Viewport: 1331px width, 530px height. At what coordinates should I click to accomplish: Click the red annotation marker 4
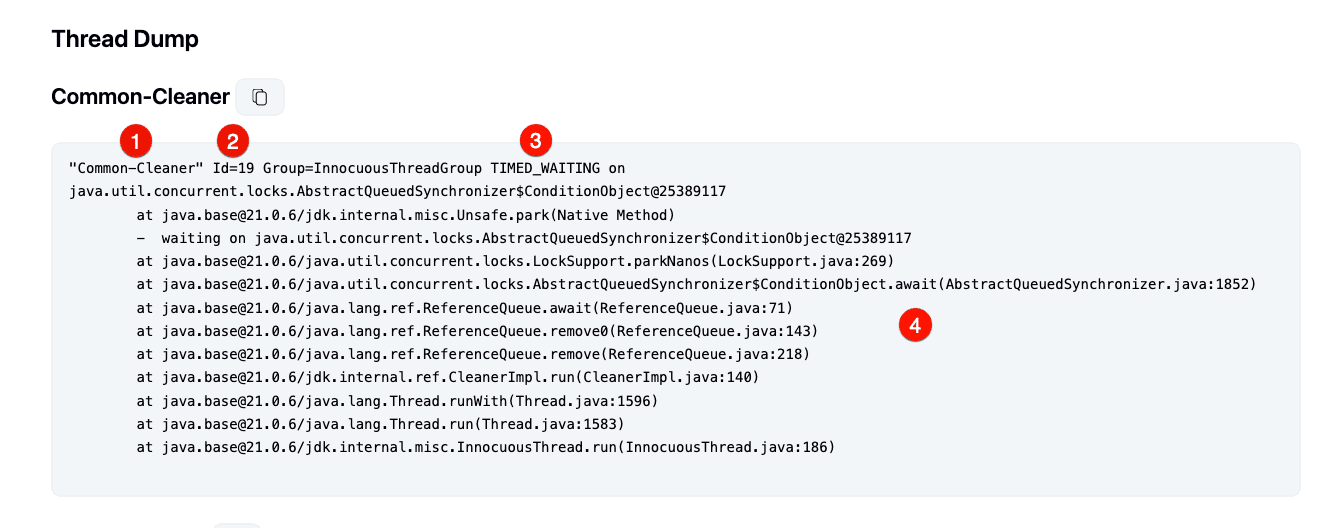click(914, 325)
